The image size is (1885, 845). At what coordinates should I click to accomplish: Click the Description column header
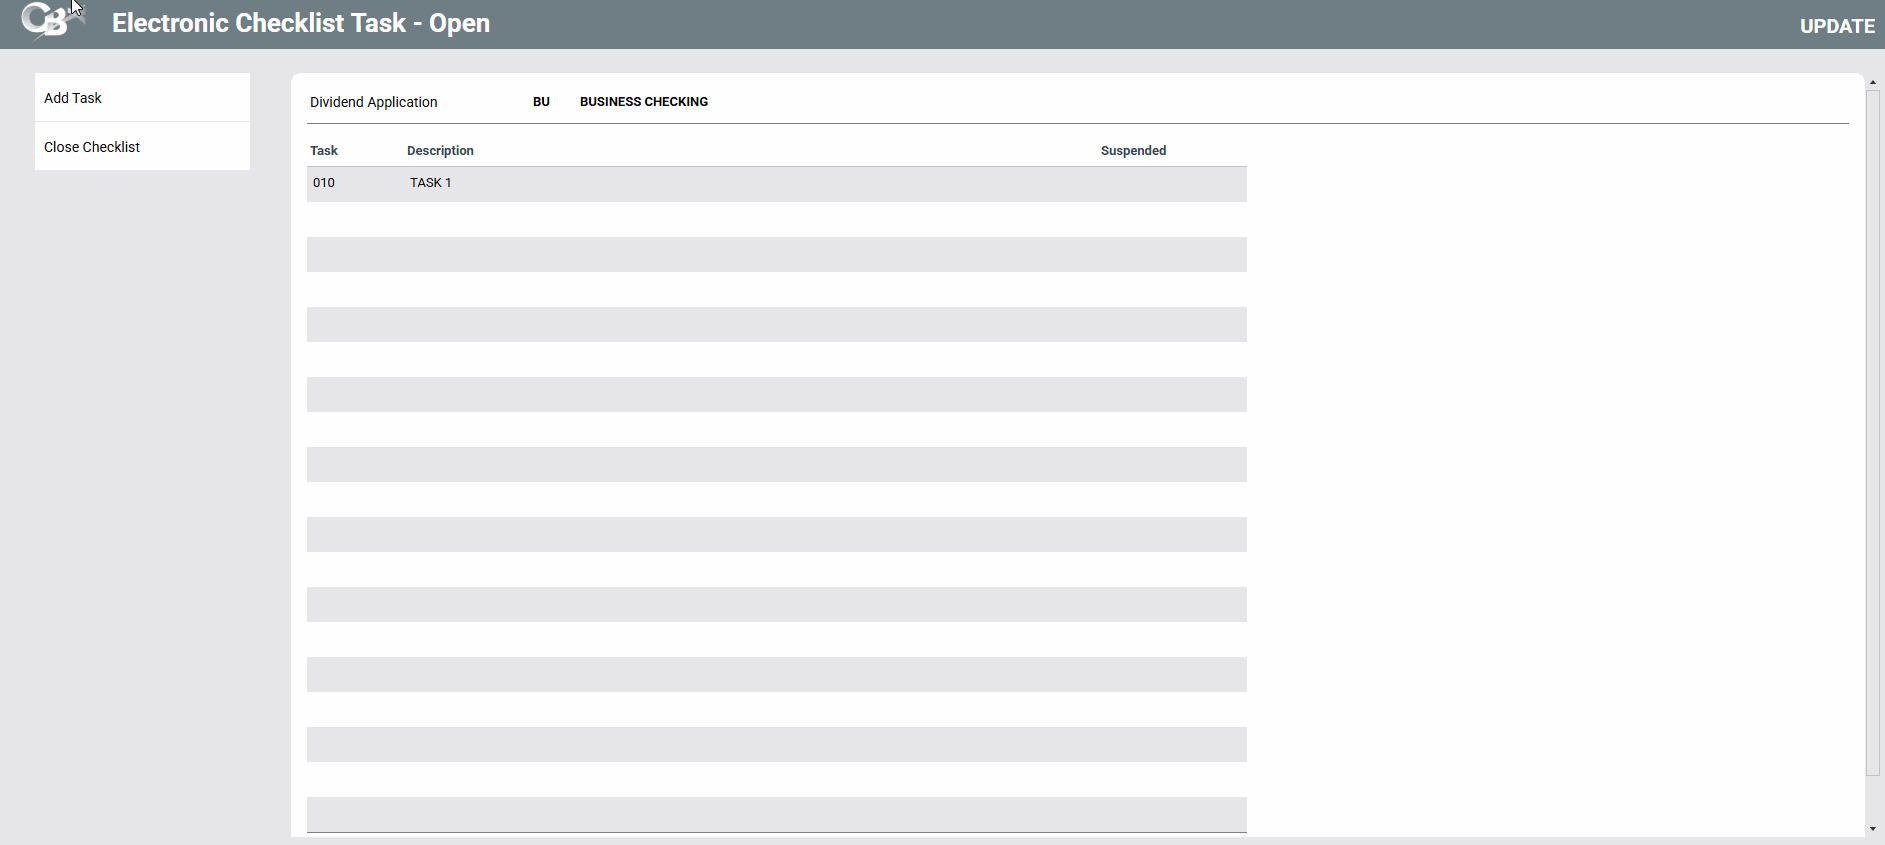point(440,151)
